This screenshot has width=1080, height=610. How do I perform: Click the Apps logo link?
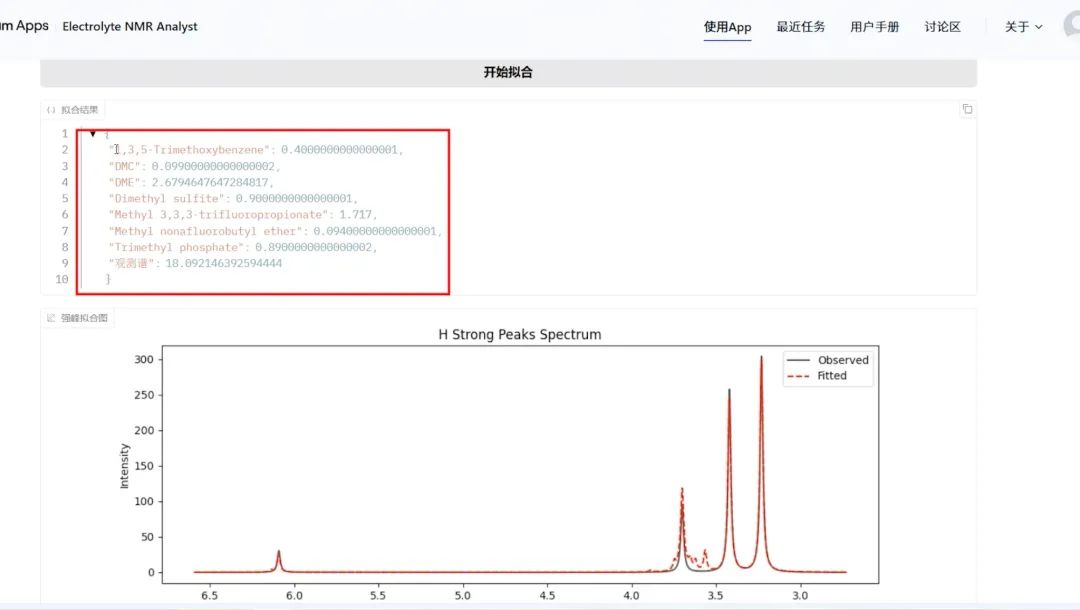(x=24, y=26)
